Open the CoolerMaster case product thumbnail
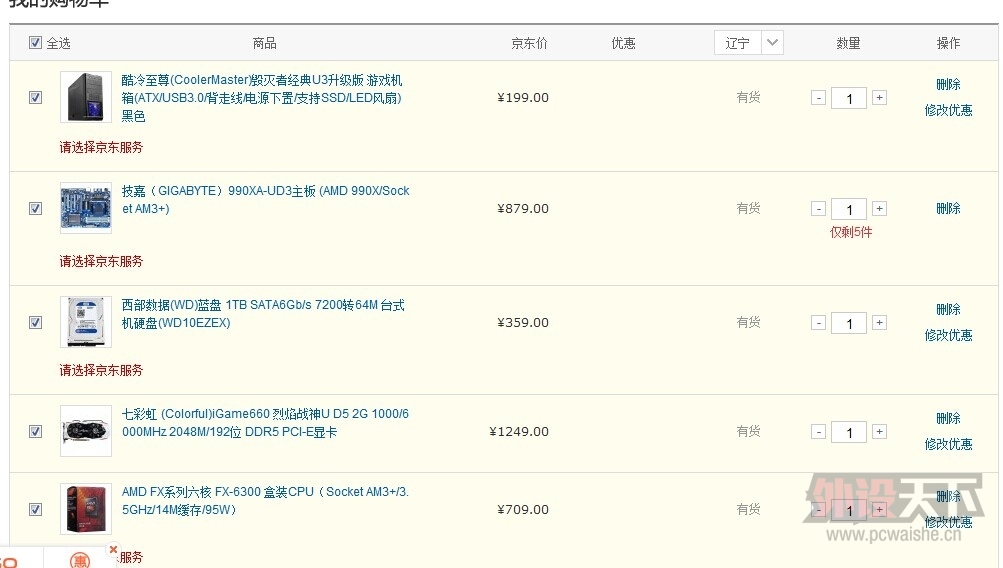The image size is (1003, 568). tap(86, 97)
